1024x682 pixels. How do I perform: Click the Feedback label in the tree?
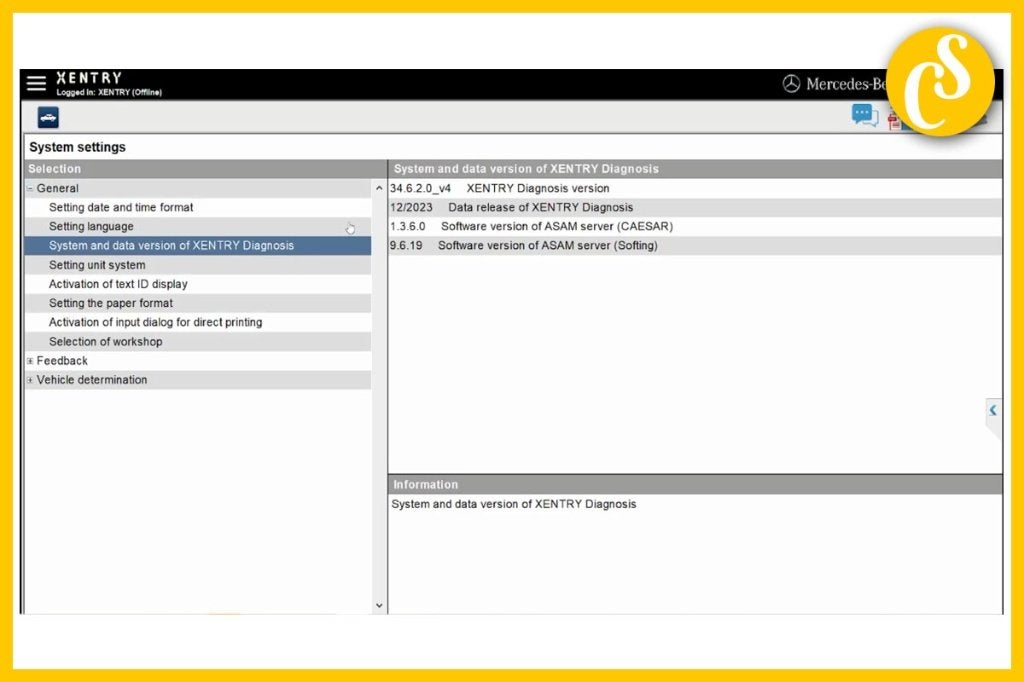62,361
